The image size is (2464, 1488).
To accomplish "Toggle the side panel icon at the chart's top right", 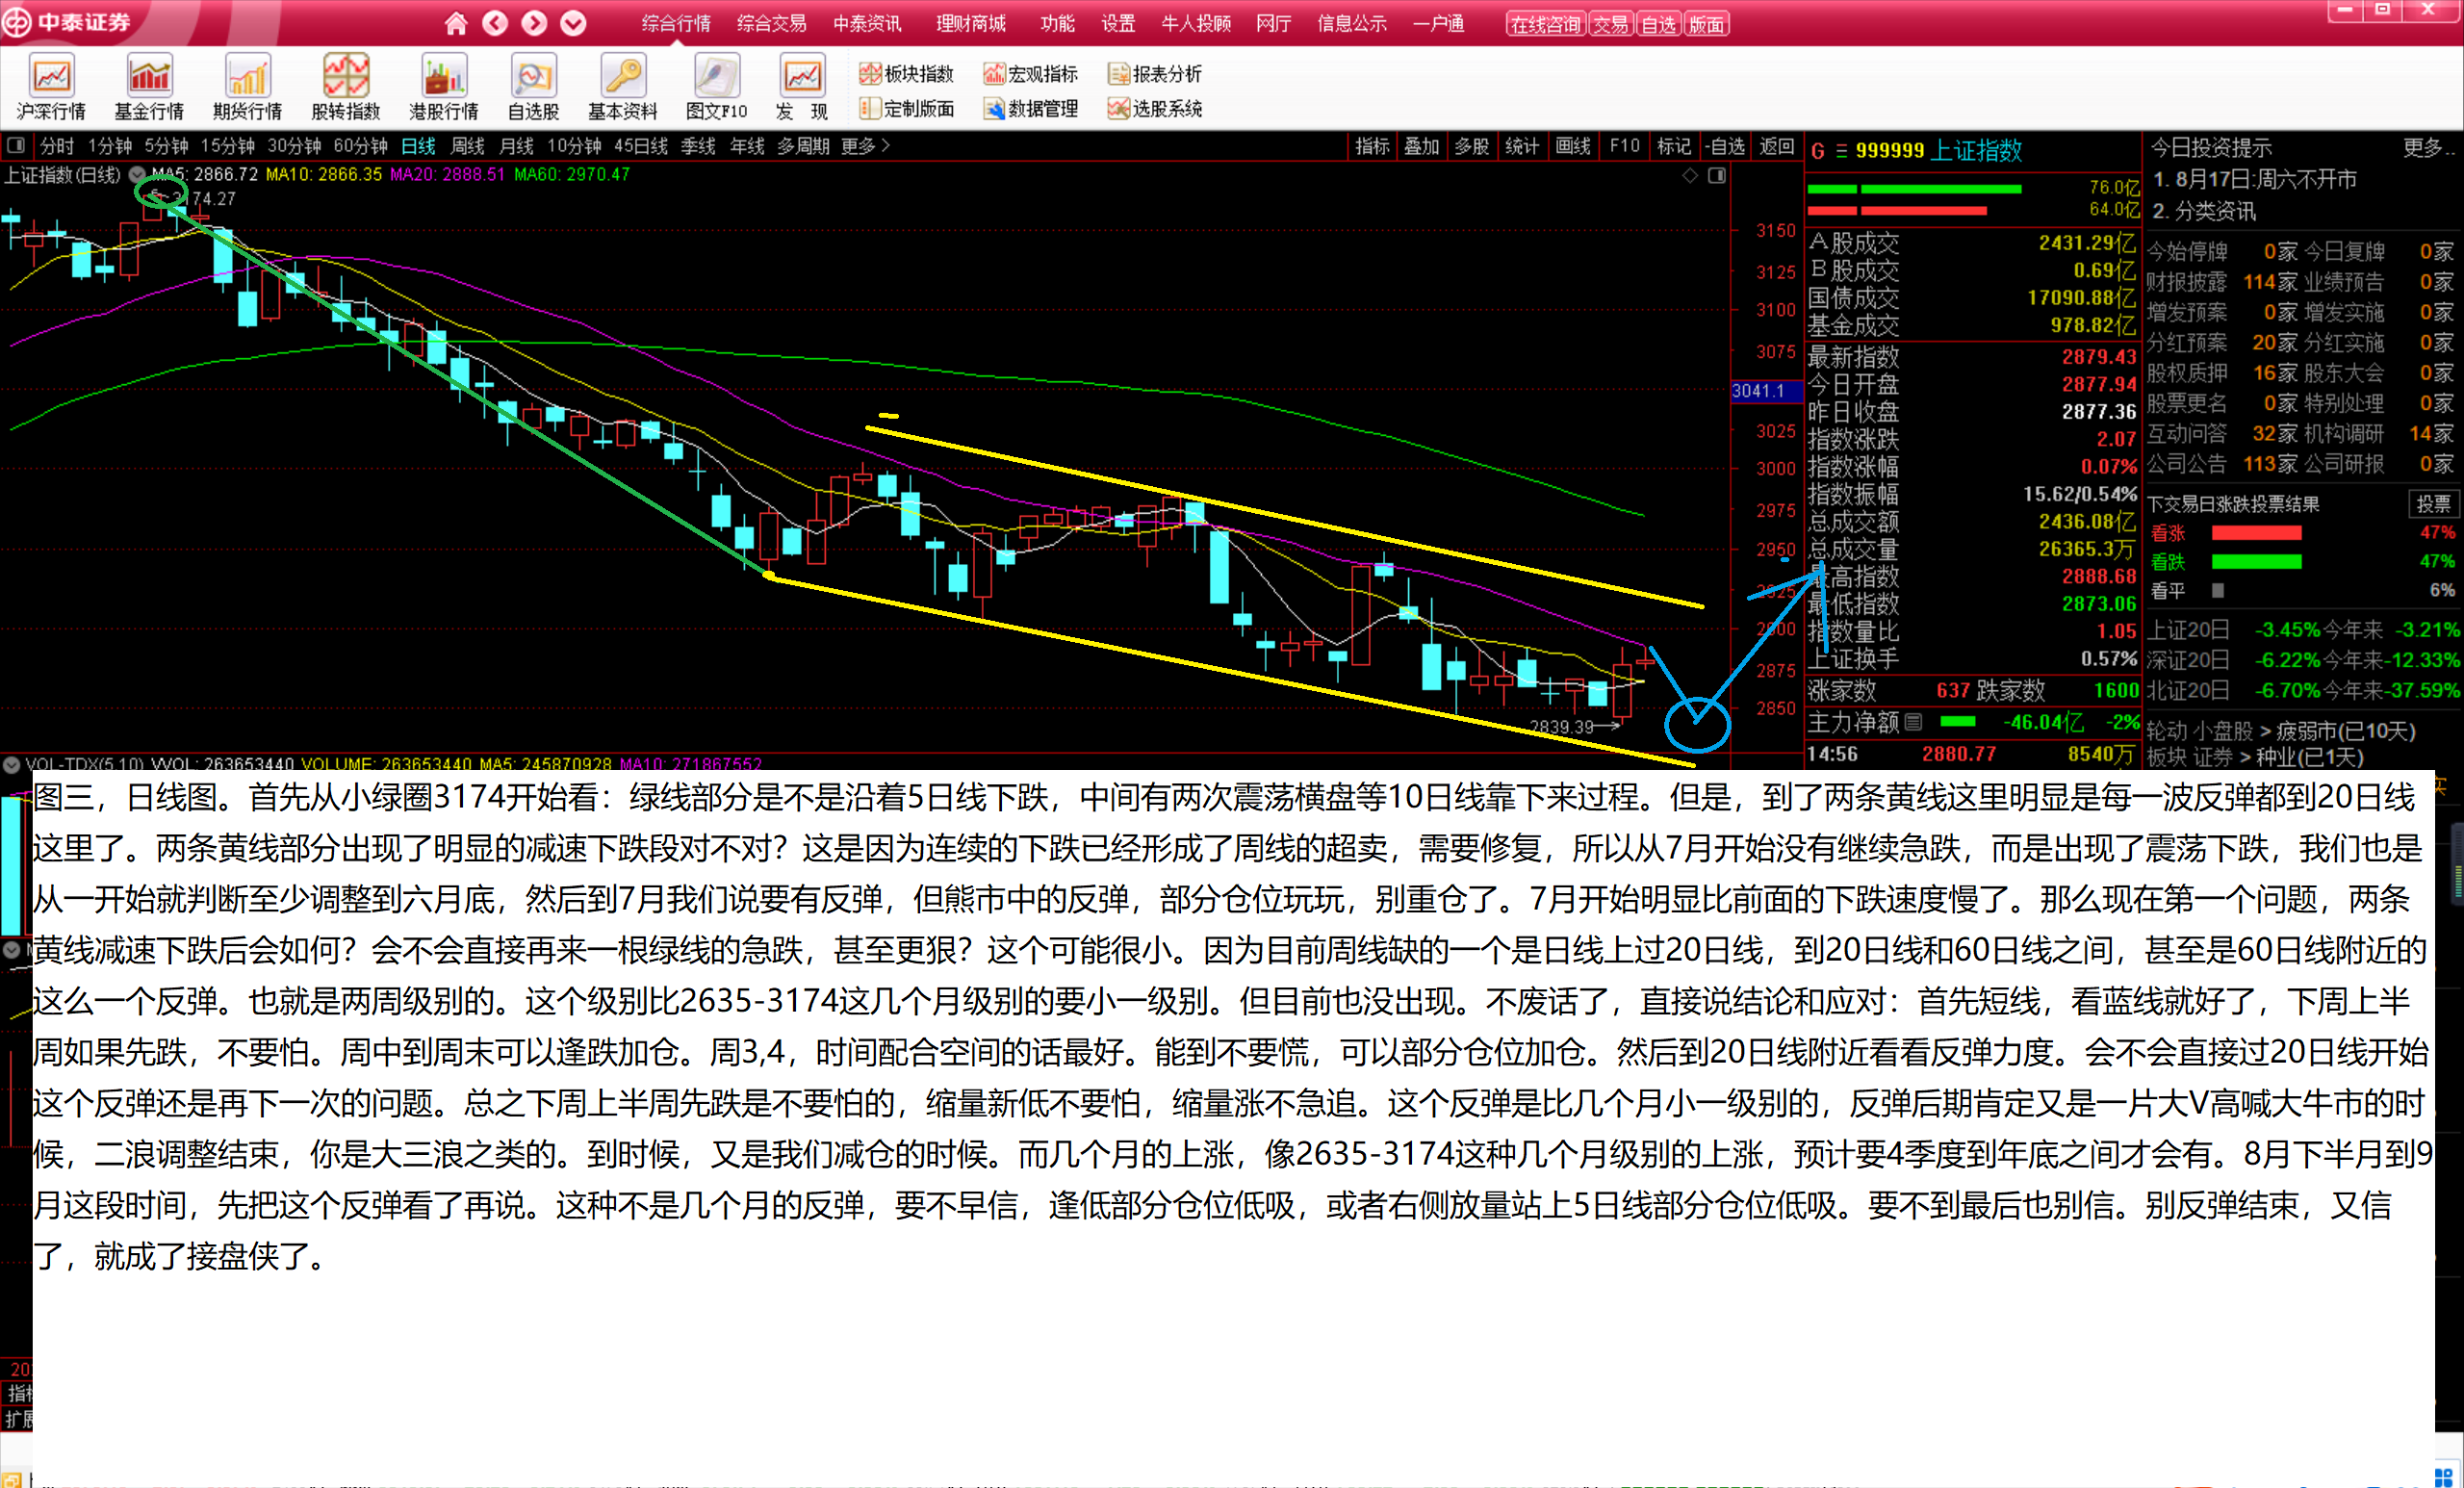I will click(x=1717, y=176).
